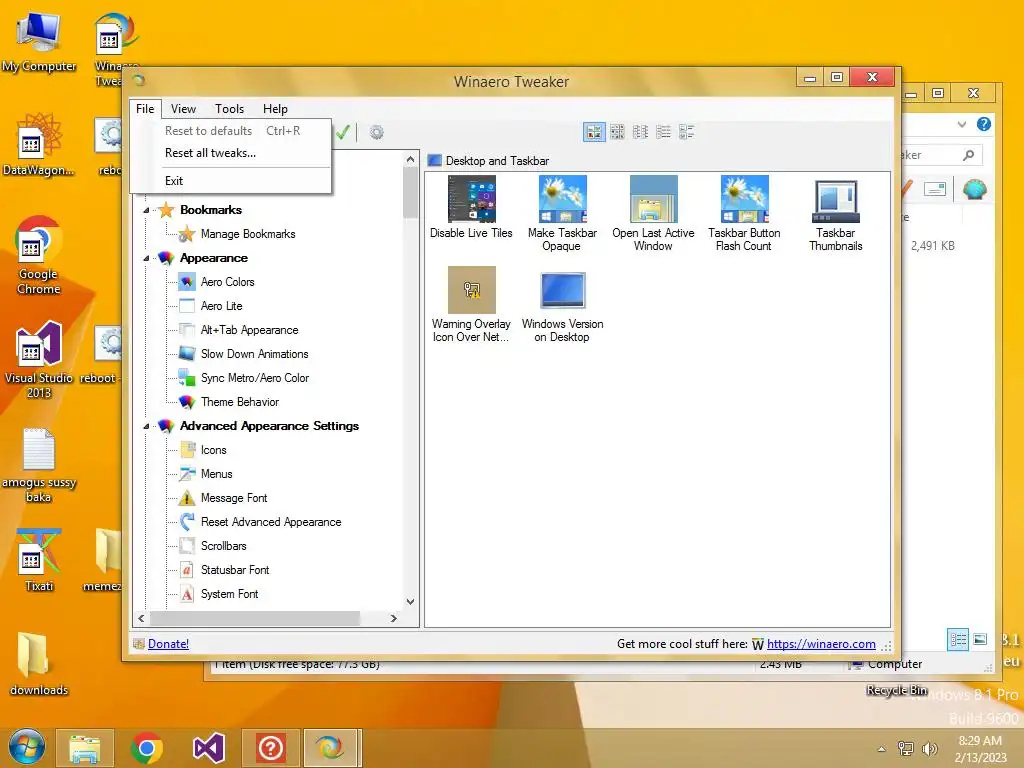Select Aero Lite in the tree
This screenshot has height=768, width=1024.
[221, 306]
